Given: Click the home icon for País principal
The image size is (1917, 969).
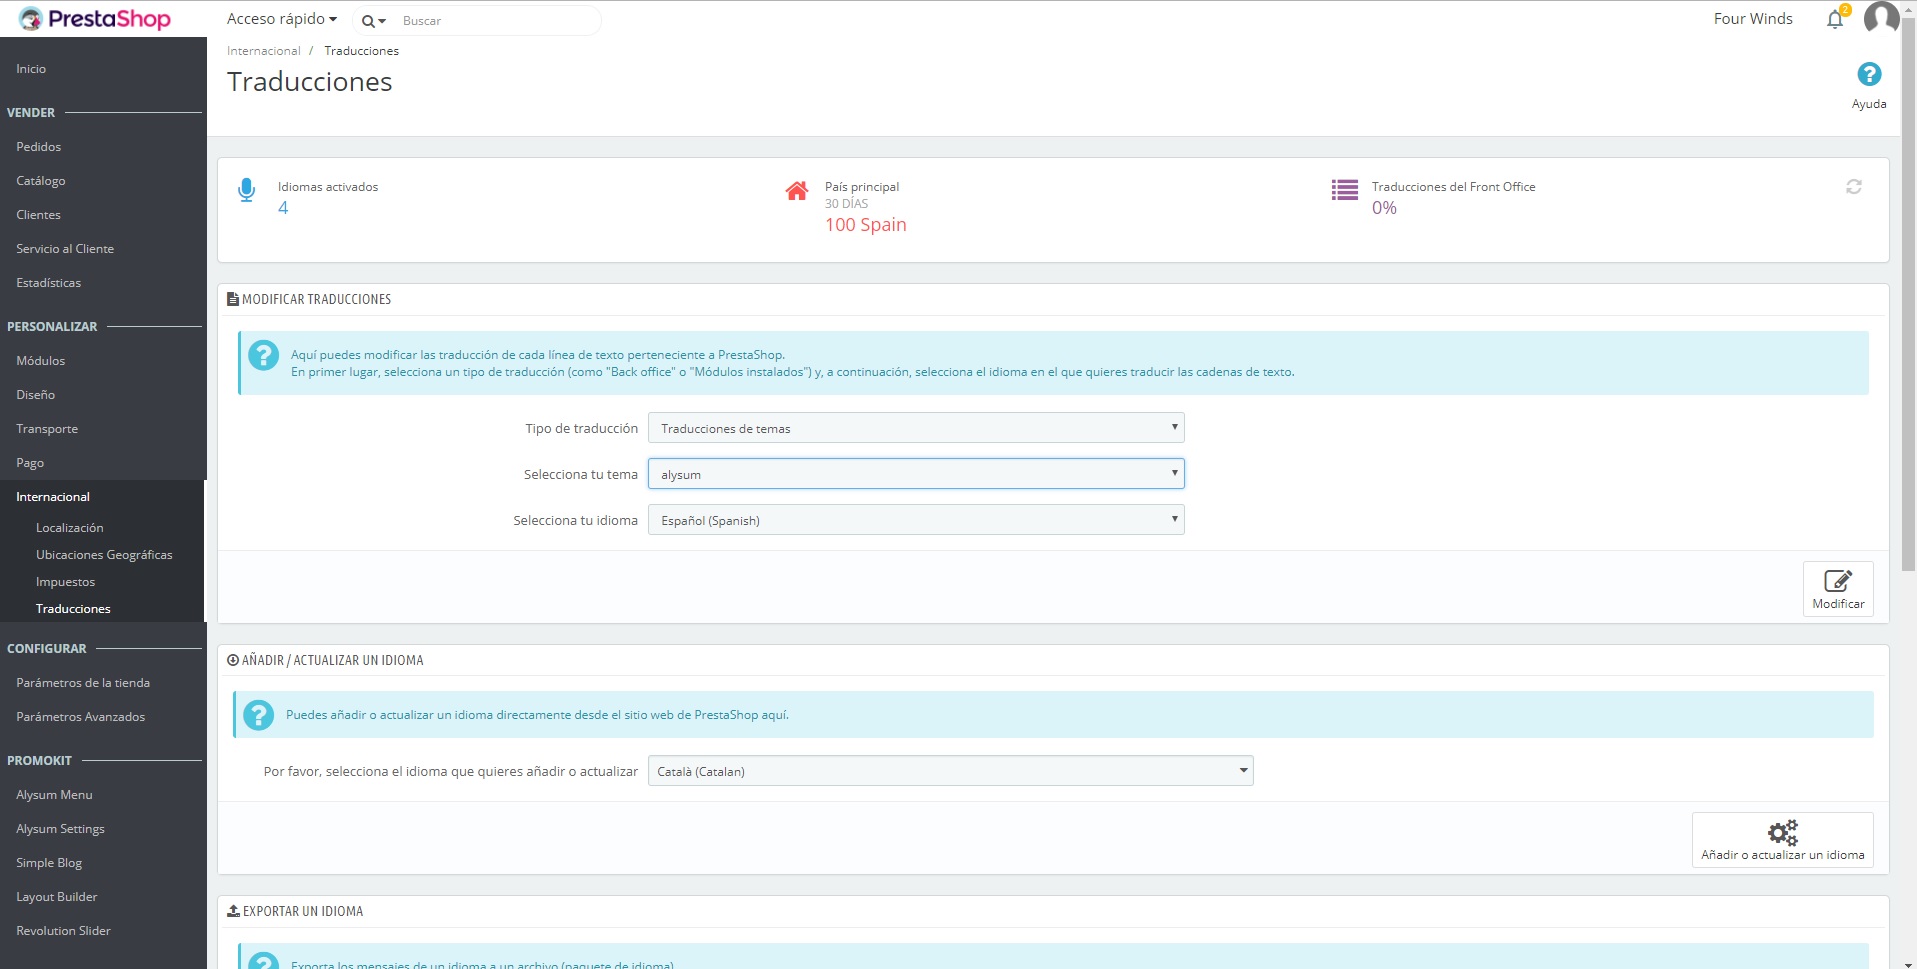Looking at the screenshot, I should 797,190.
